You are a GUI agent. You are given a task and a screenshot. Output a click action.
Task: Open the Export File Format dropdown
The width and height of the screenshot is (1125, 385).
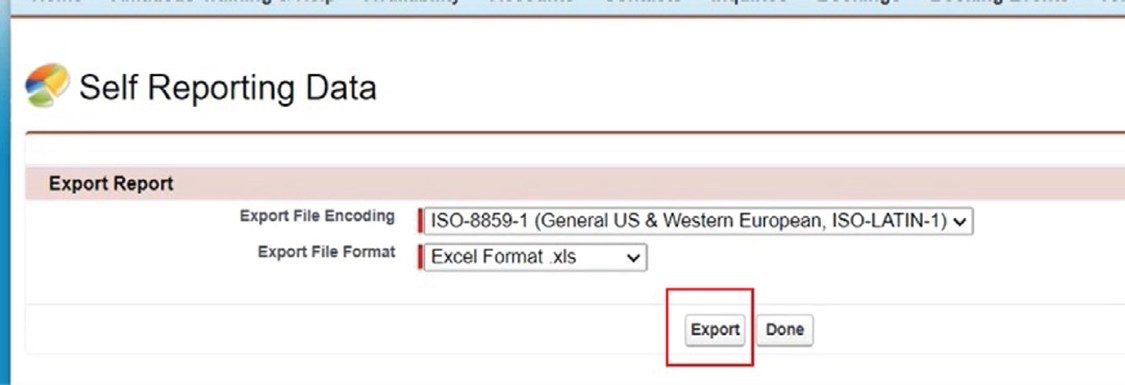[x=535, y=257]
